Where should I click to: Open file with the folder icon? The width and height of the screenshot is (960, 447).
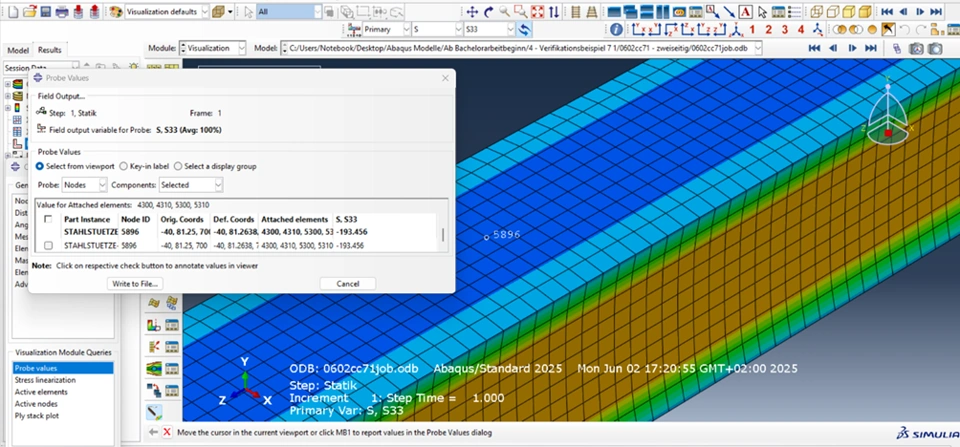click(30, 12)
